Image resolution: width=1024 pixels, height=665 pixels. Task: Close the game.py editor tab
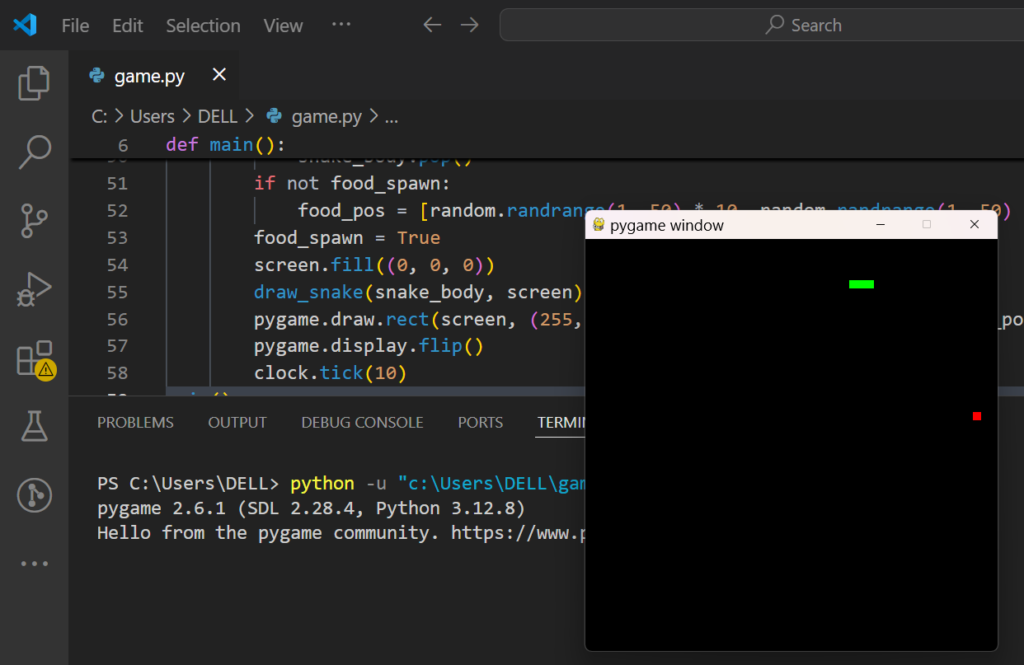pos(219,74)
